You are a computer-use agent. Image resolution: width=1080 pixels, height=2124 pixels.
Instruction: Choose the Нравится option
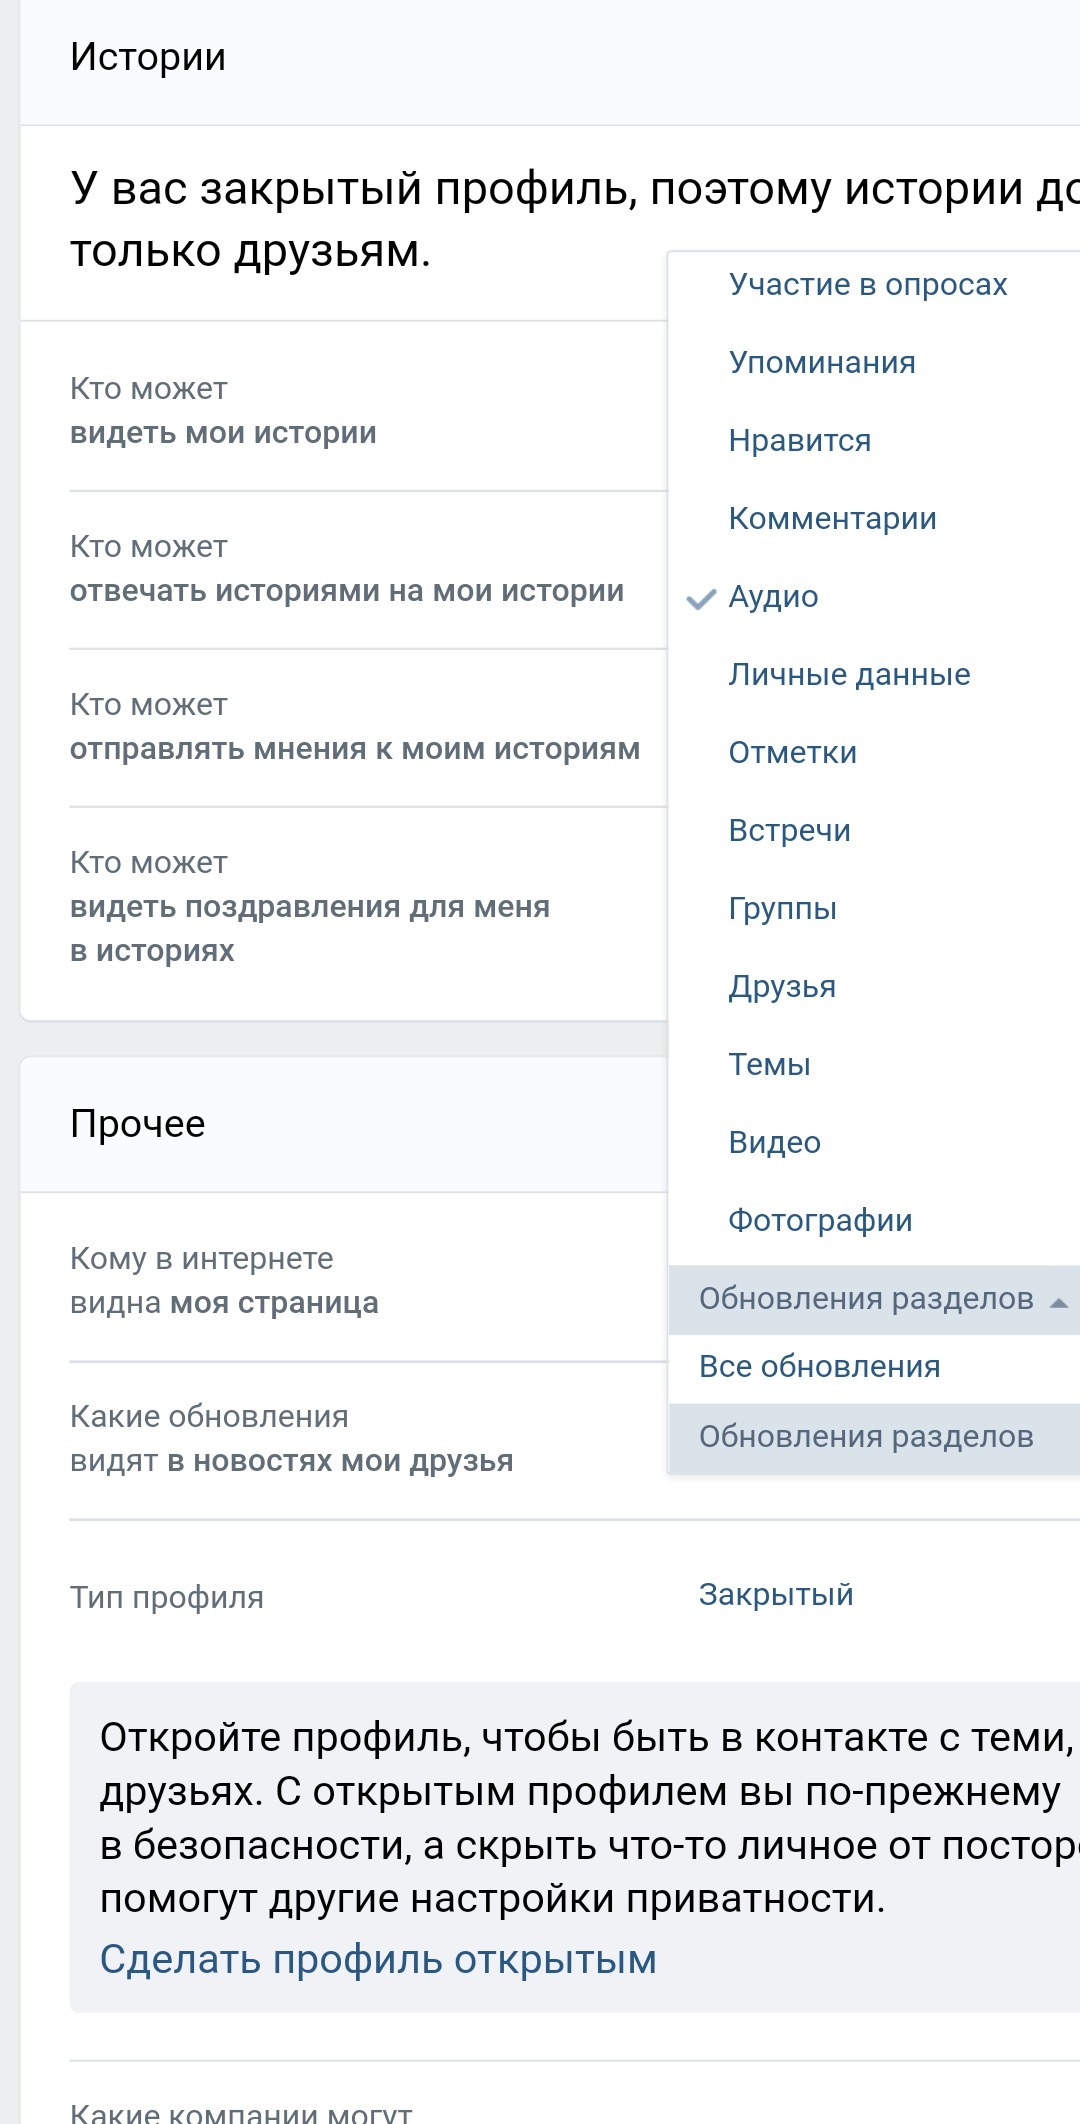(x=799, y=441)
